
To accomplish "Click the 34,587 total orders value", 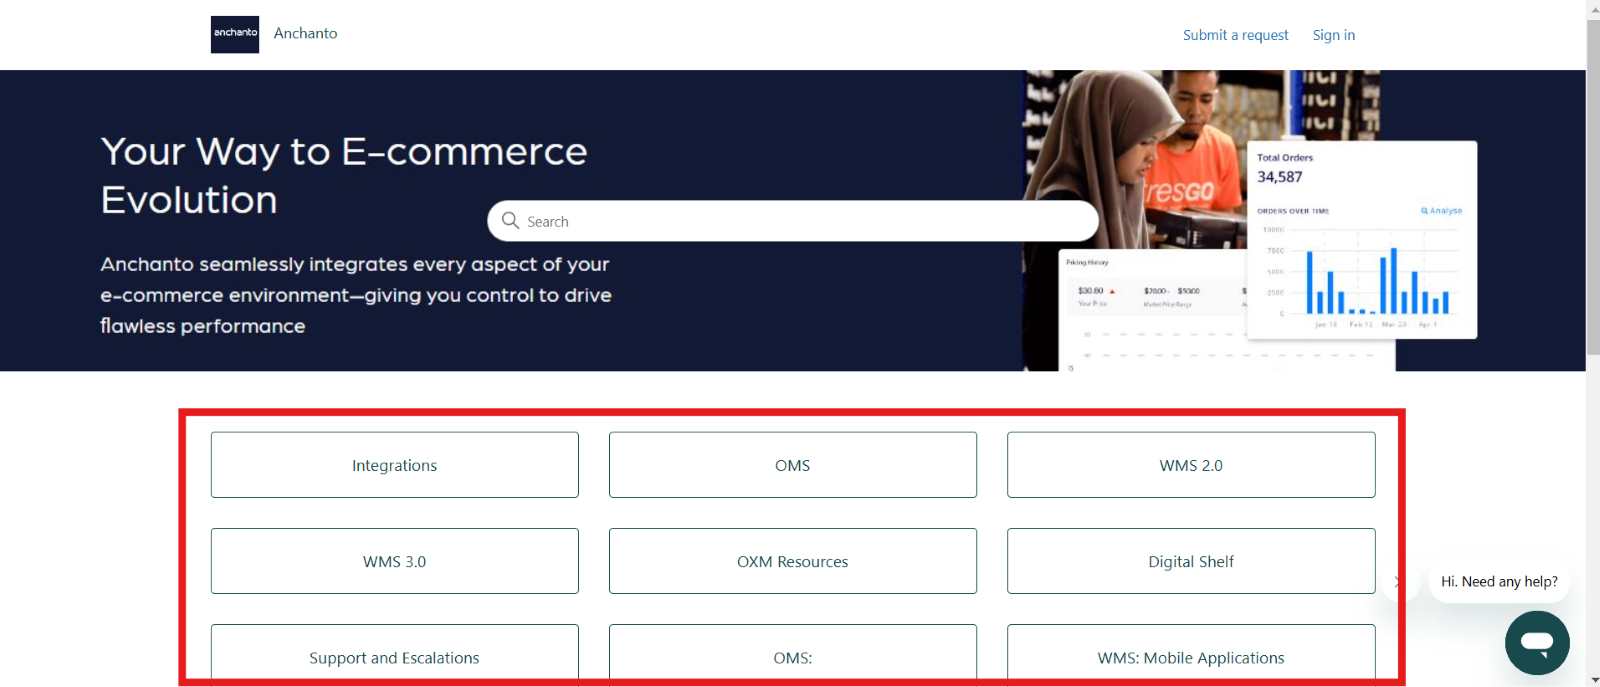I will pos(1280,177).
